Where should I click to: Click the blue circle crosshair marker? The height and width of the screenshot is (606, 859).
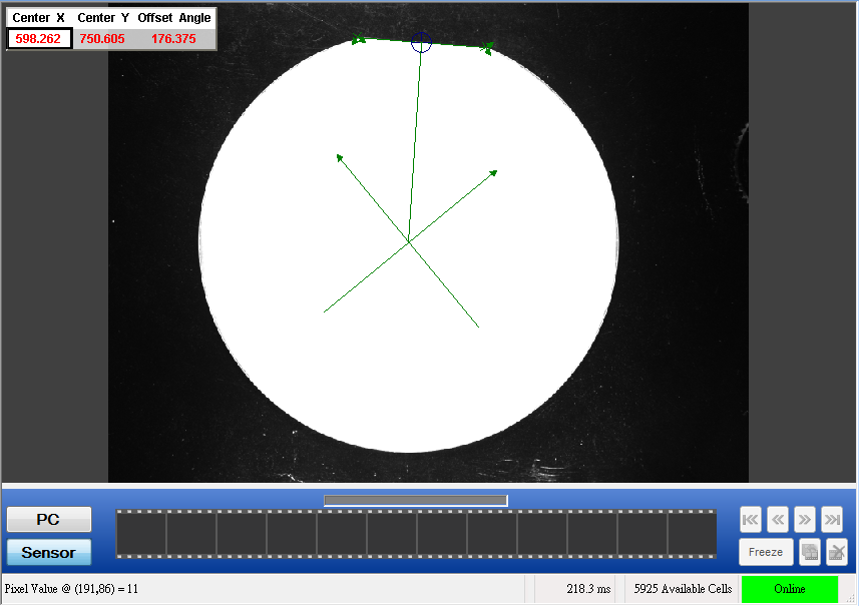coord(421,42)
